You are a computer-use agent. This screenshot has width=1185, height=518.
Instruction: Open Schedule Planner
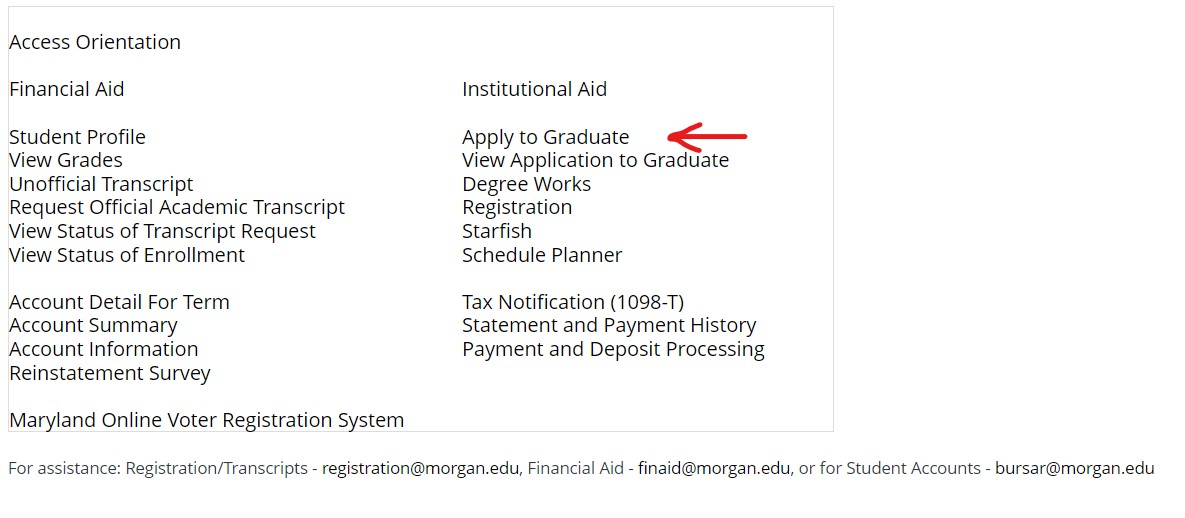[x=542, y=255]
